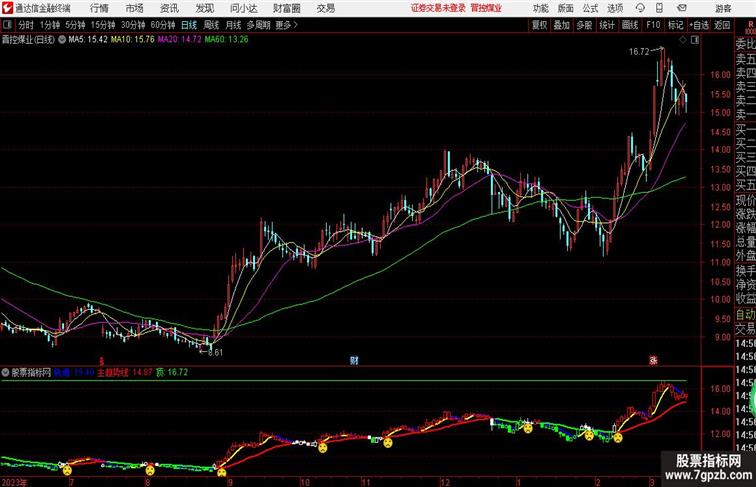Open the 行情 menu

pos(99,8)
